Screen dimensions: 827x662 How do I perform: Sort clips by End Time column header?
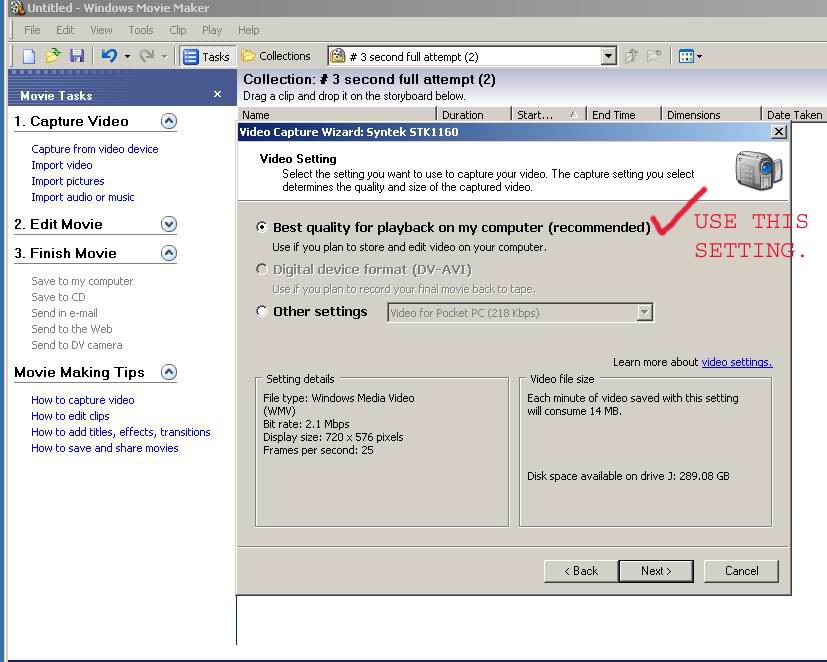tap(624, 114)
